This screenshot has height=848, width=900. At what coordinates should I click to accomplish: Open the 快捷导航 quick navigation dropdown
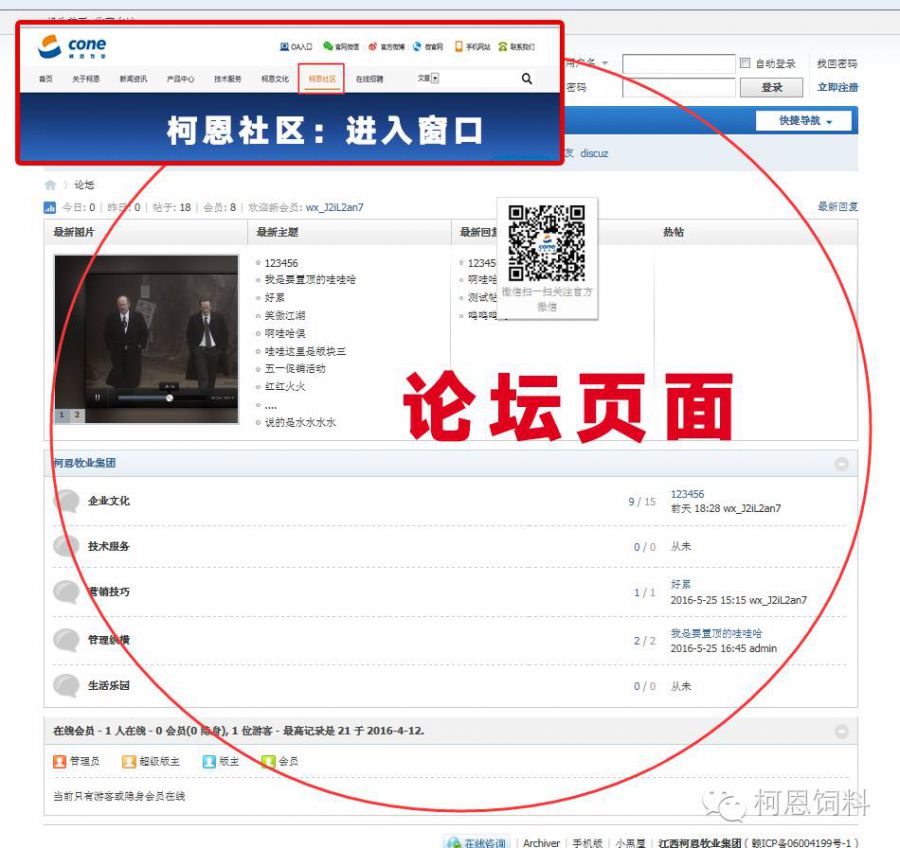click(803, 121)
